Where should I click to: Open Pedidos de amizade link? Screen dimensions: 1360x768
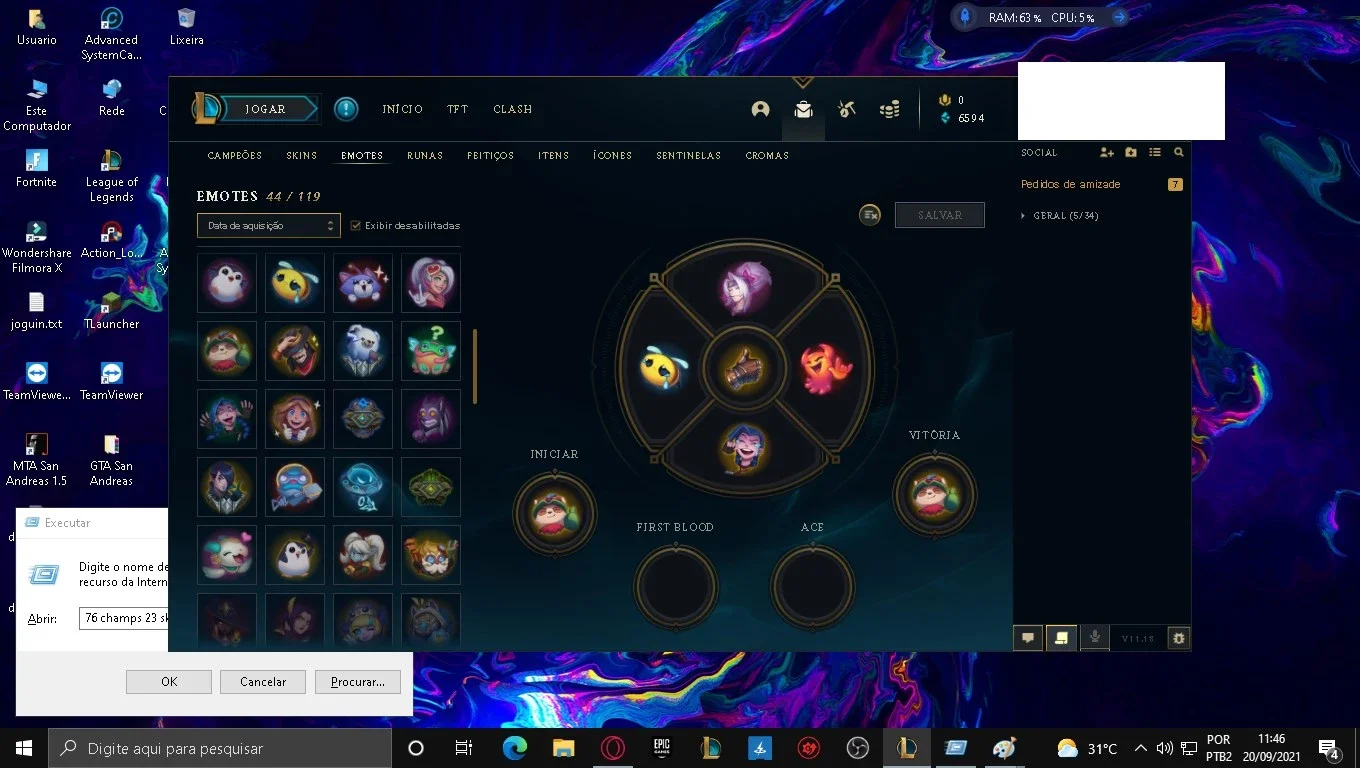(1071, 184)
